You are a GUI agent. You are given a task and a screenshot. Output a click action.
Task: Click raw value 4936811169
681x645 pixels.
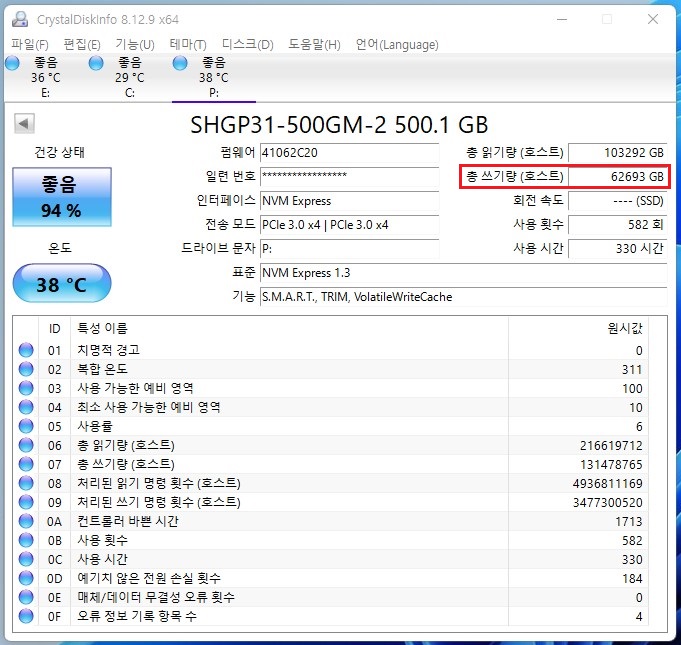point(608,483)
